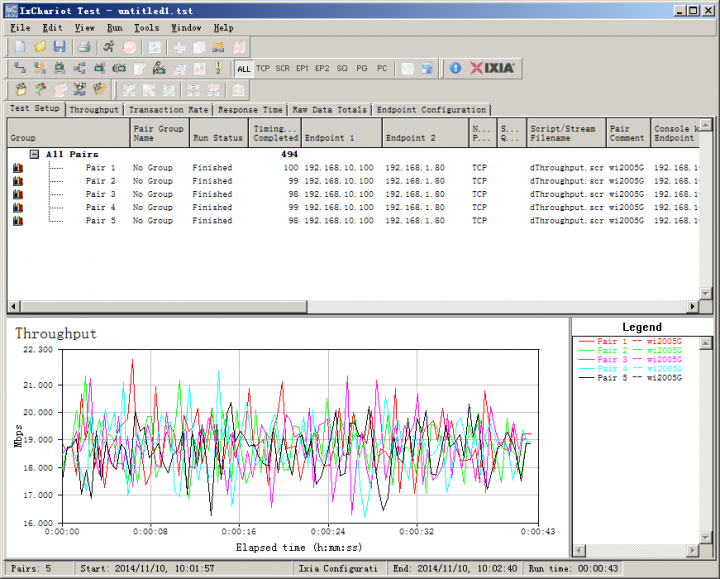Image resolution: width=720 pixels, height=579 pixels.
Task: Toggle the SQ view filter
Action: coord(342,68)
